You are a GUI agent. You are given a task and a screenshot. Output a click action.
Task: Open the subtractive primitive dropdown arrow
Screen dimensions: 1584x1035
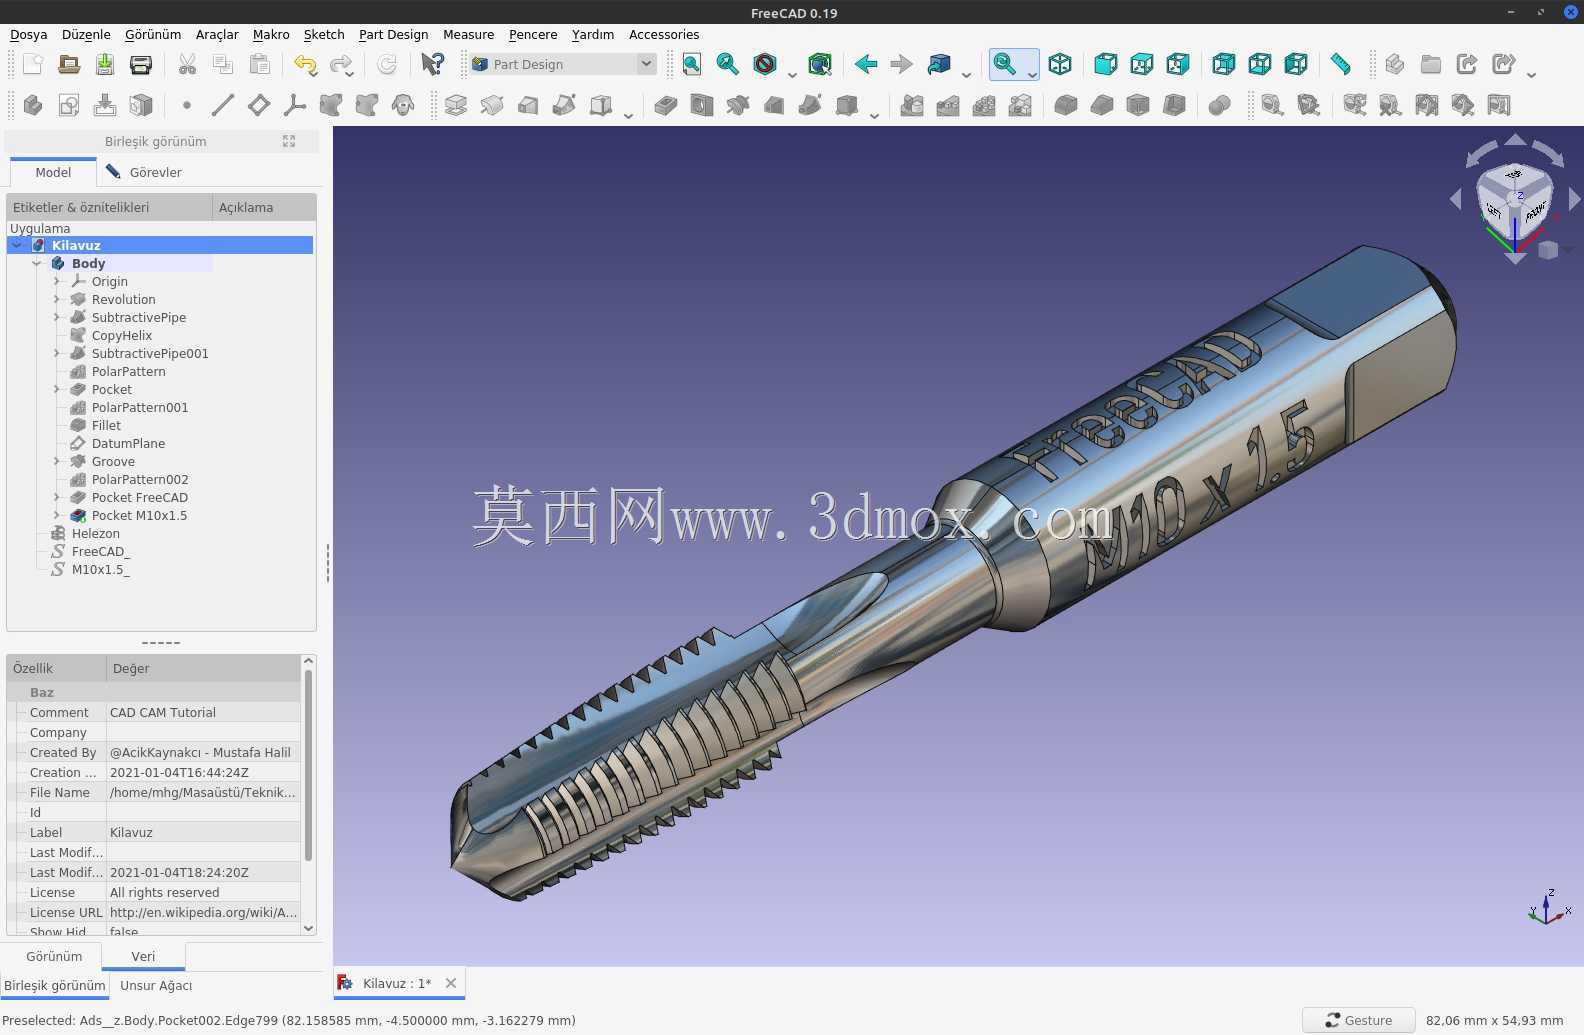pos(874,114)
